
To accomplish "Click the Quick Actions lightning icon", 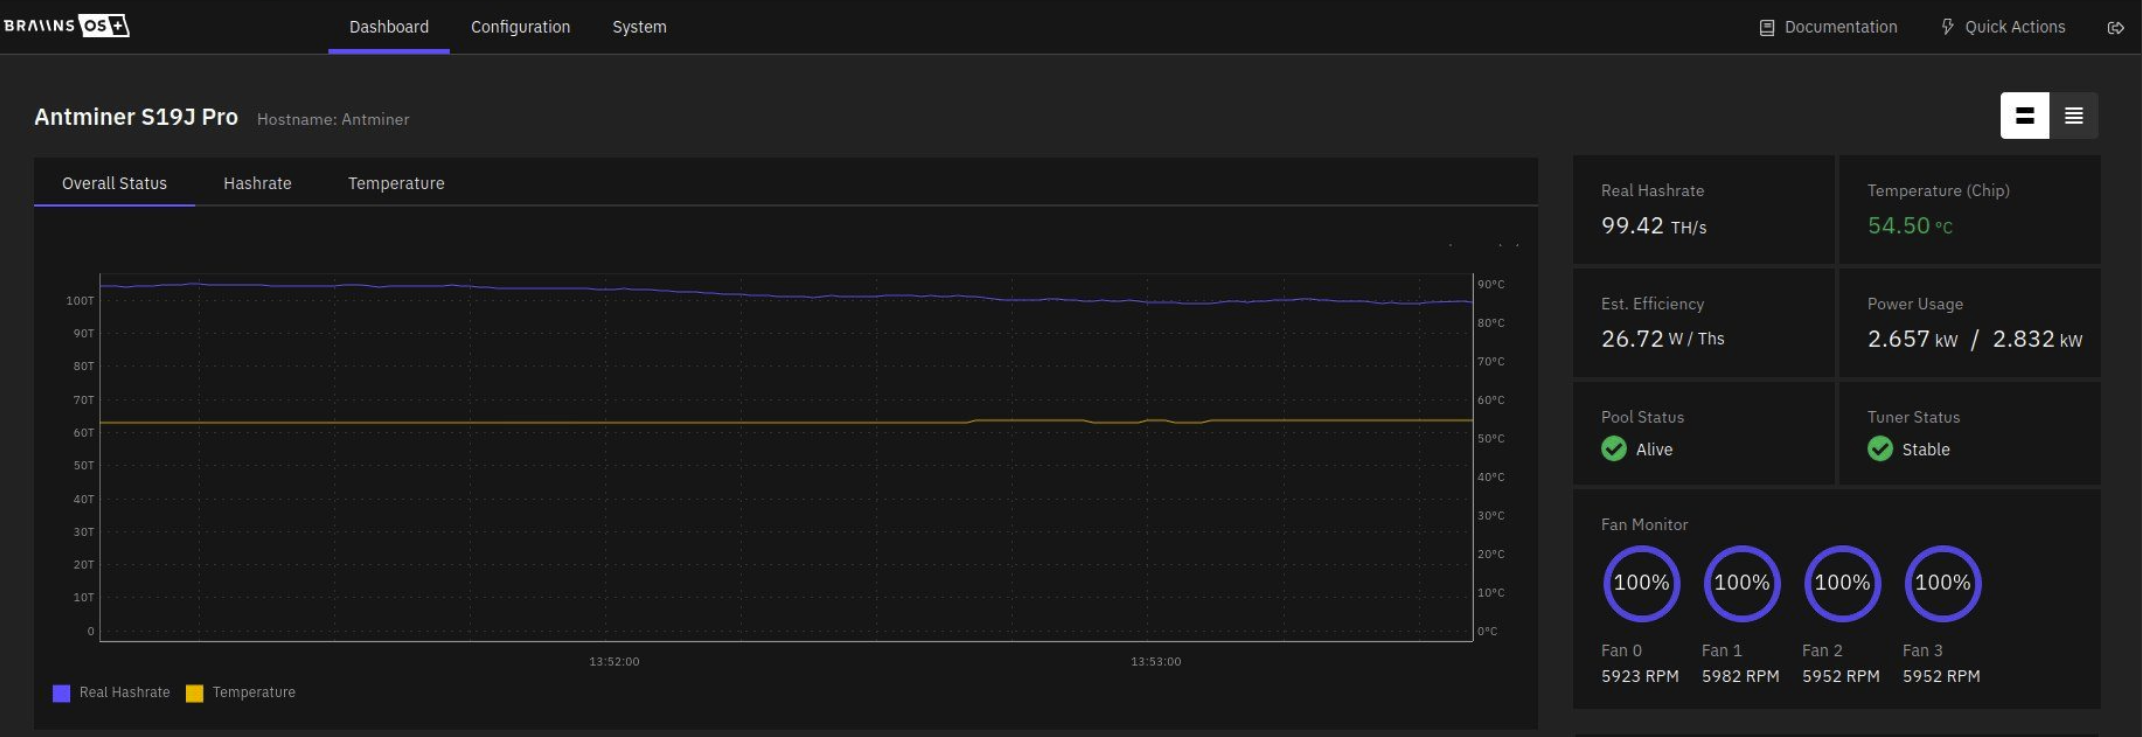I will (1947, 27).
